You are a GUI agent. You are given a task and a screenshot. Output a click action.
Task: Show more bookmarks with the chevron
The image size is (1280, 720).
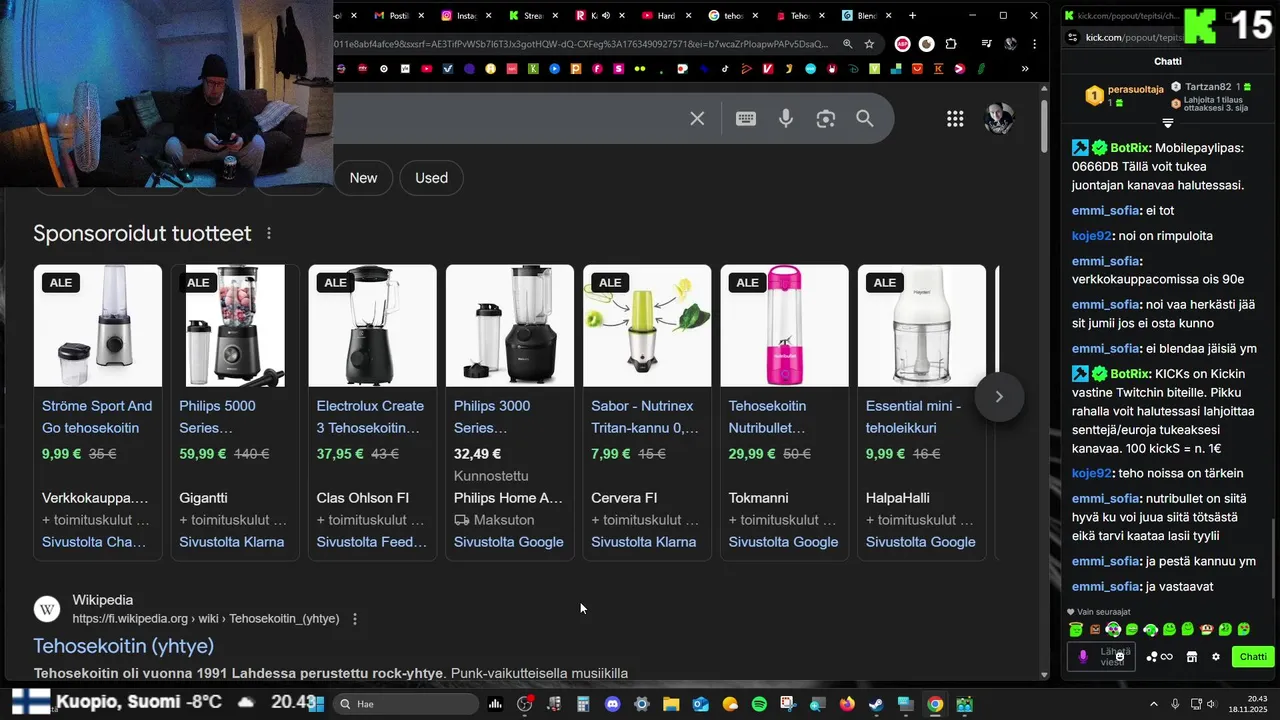(x=1025, y=69)
